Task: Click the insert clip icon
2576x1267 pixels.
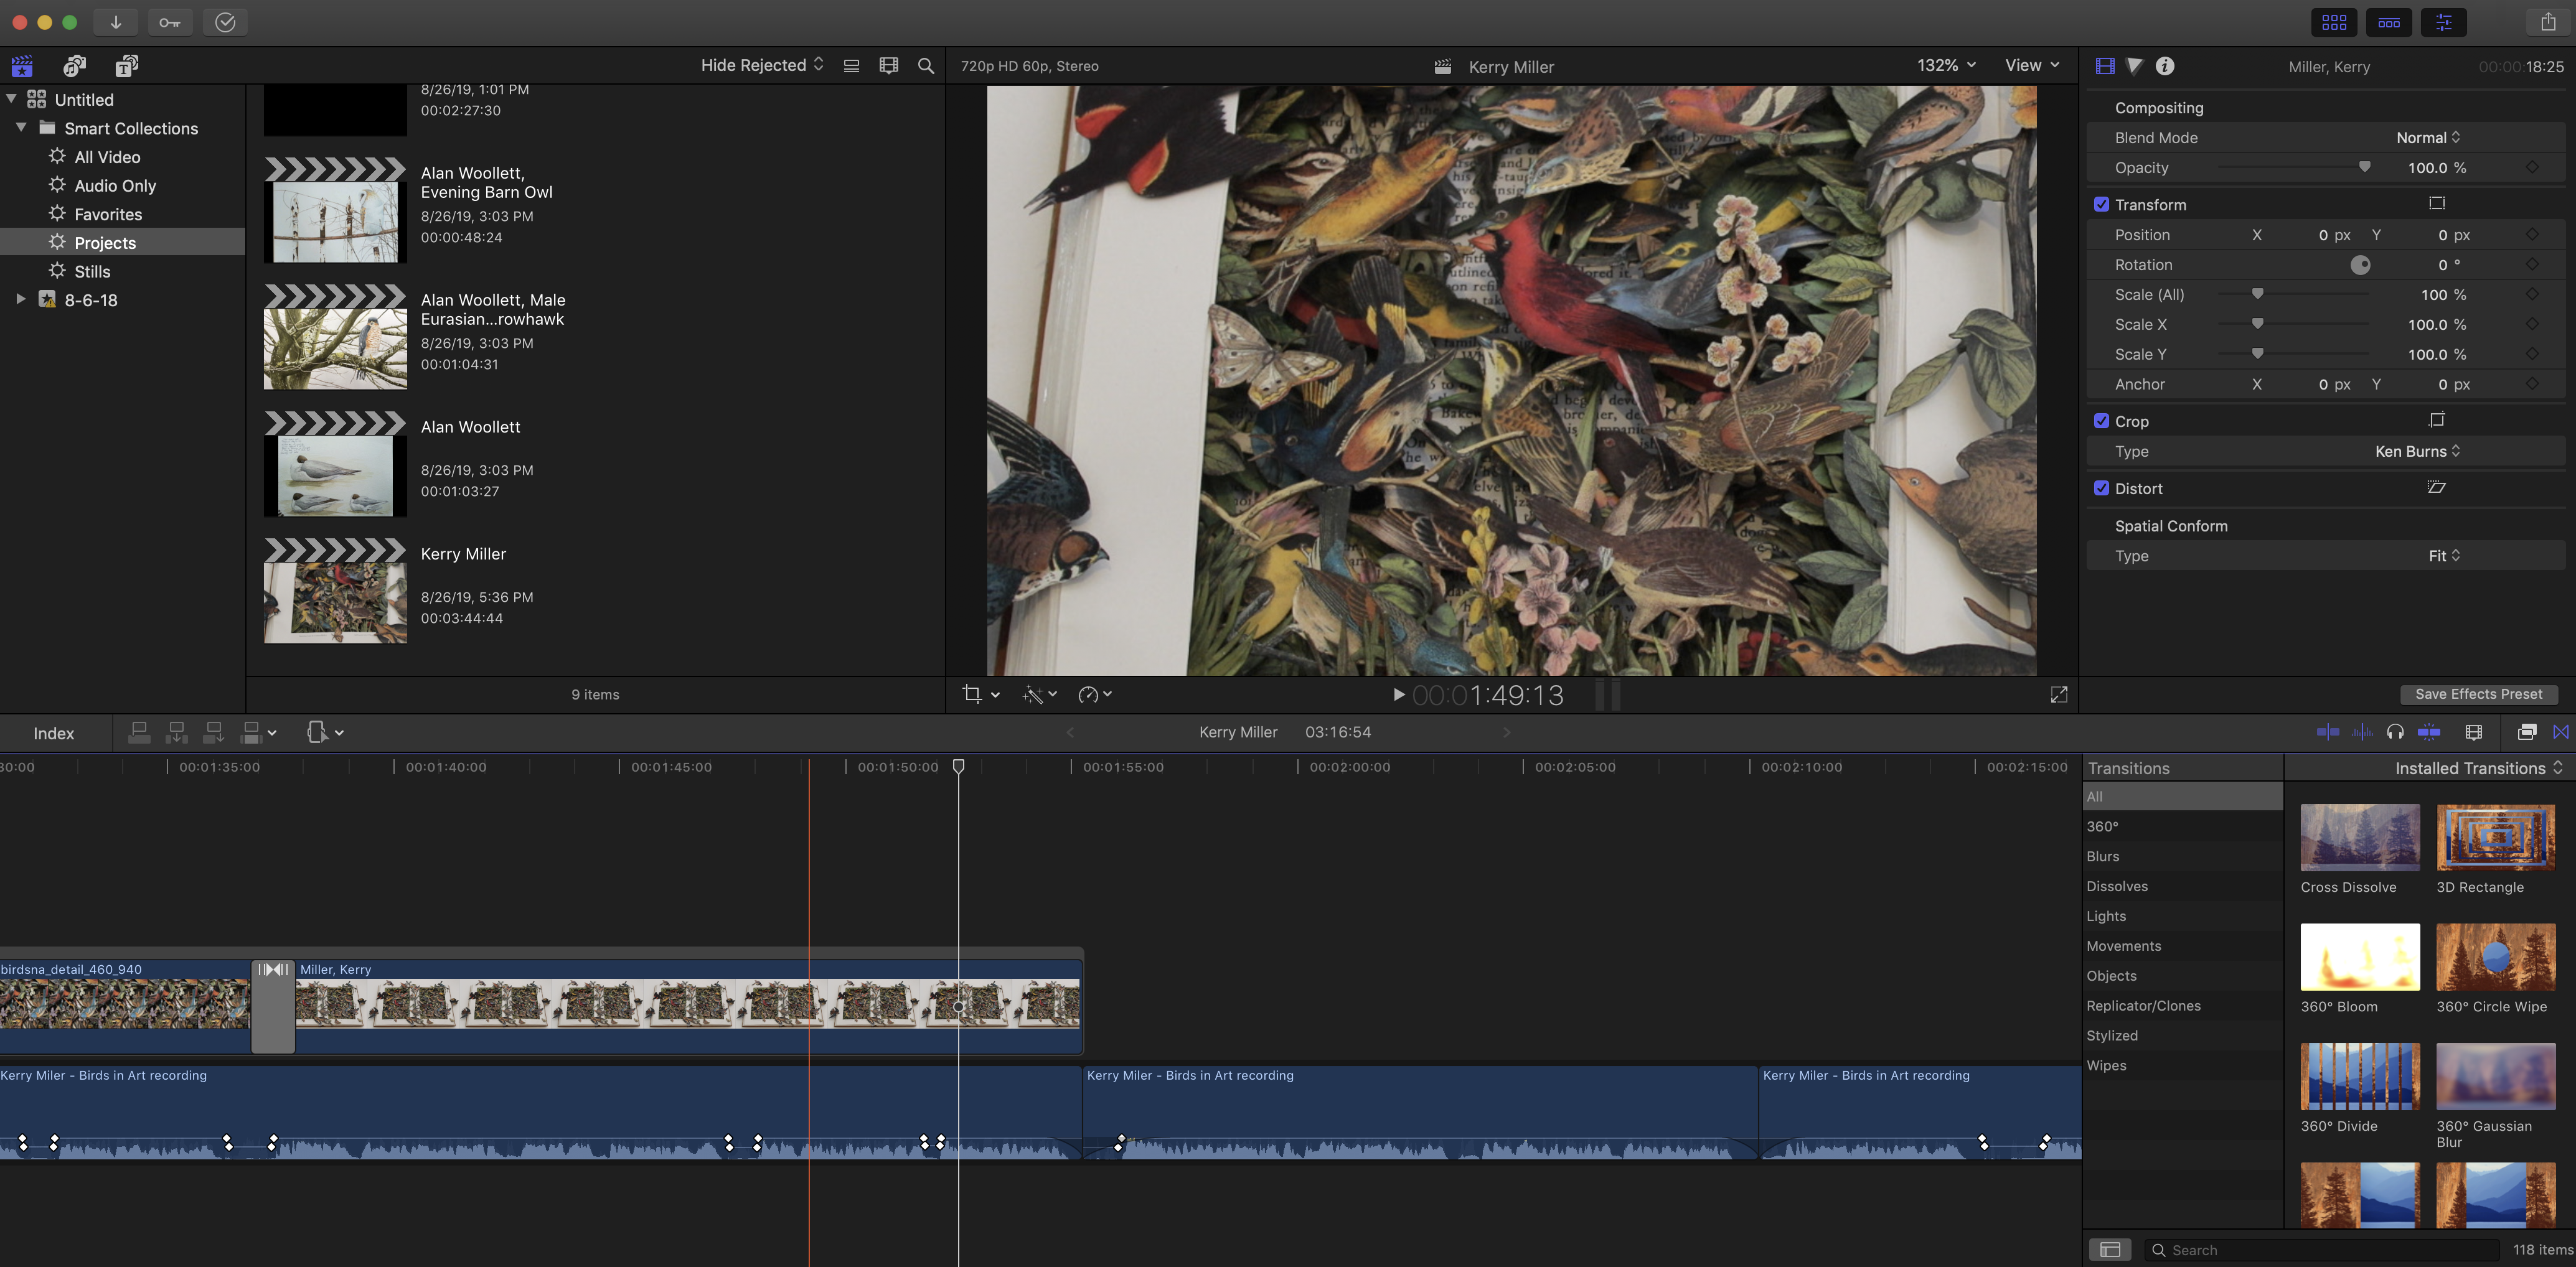Action: (x=176, y=733)
